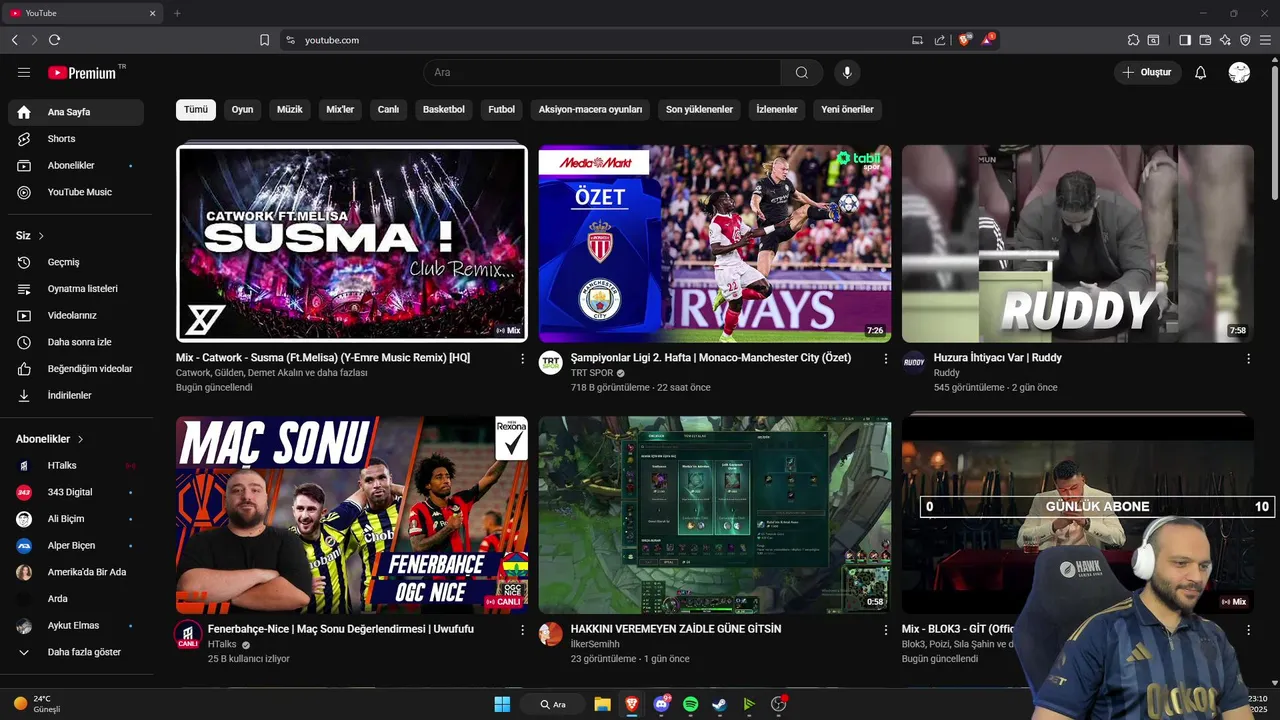Open Discord from taskbar

click(661, 704)
